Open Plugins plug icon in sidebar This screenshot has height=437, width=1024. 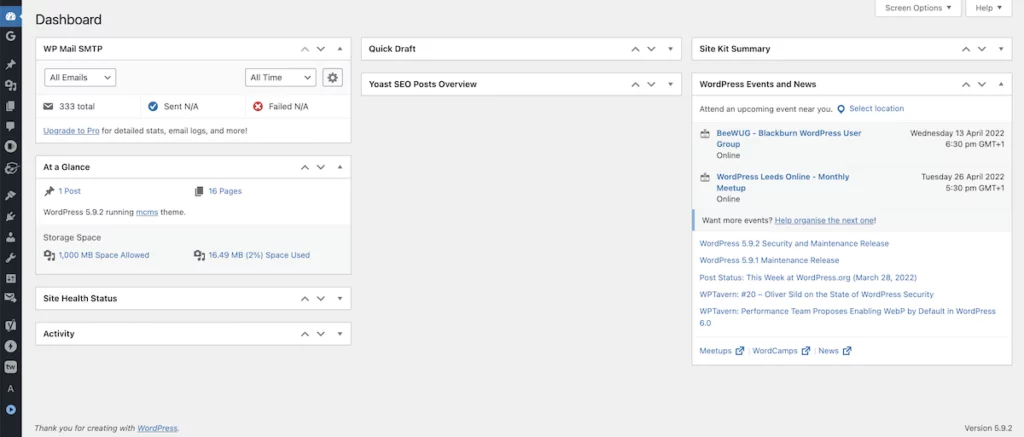10,216
